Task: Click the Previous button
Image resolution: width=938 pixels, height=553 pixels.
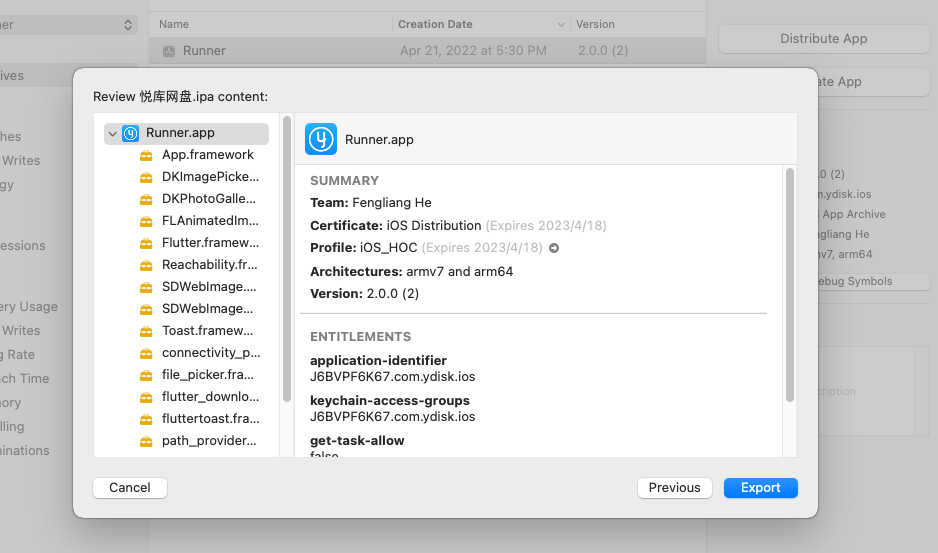Action: click(x=674, y=488)
